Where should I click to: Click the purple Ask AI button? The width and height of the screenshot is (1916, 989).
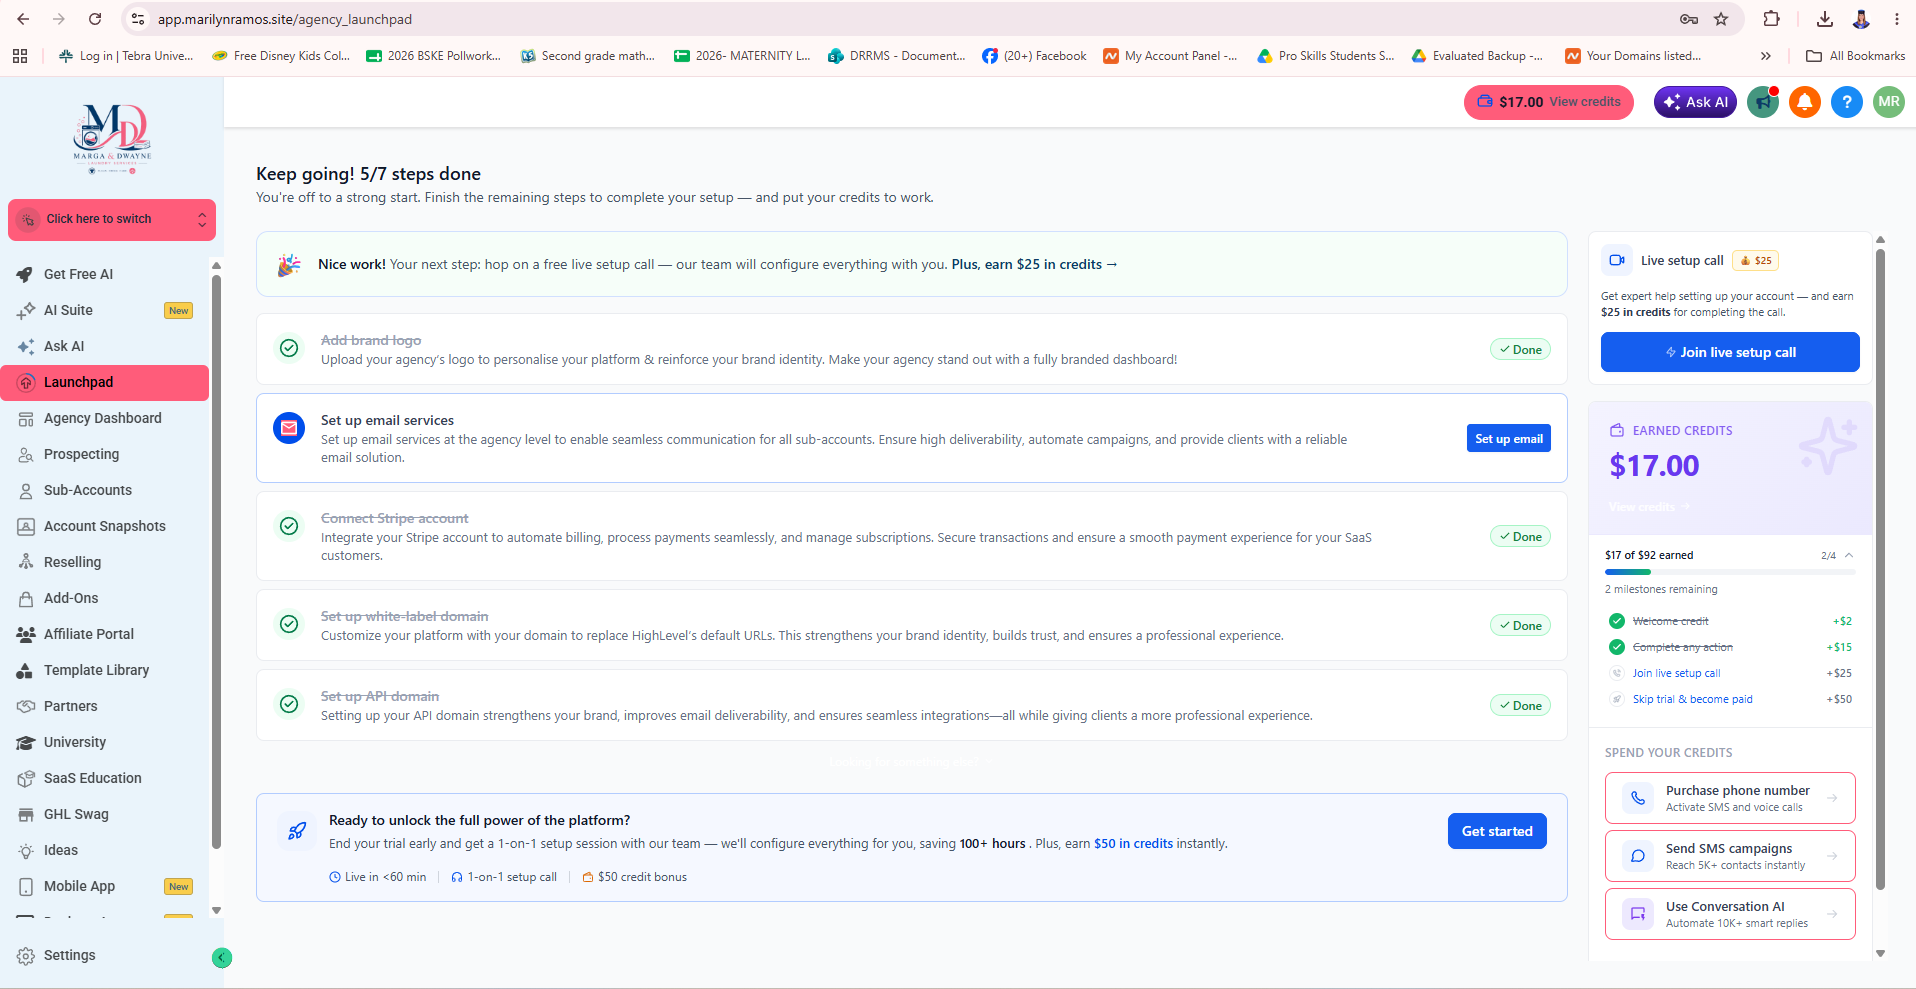click(x=1695, y=102)
